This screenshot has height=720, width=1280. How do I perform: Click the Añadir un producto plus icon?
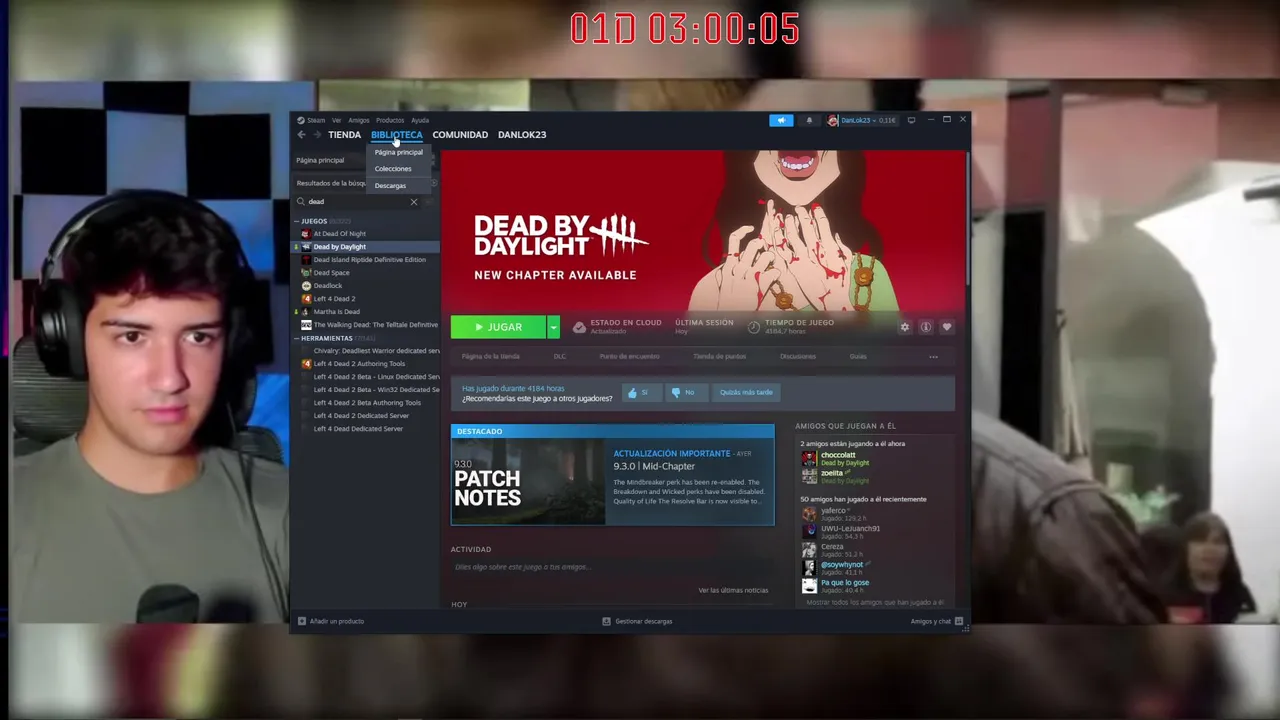(x=302, y=621)
